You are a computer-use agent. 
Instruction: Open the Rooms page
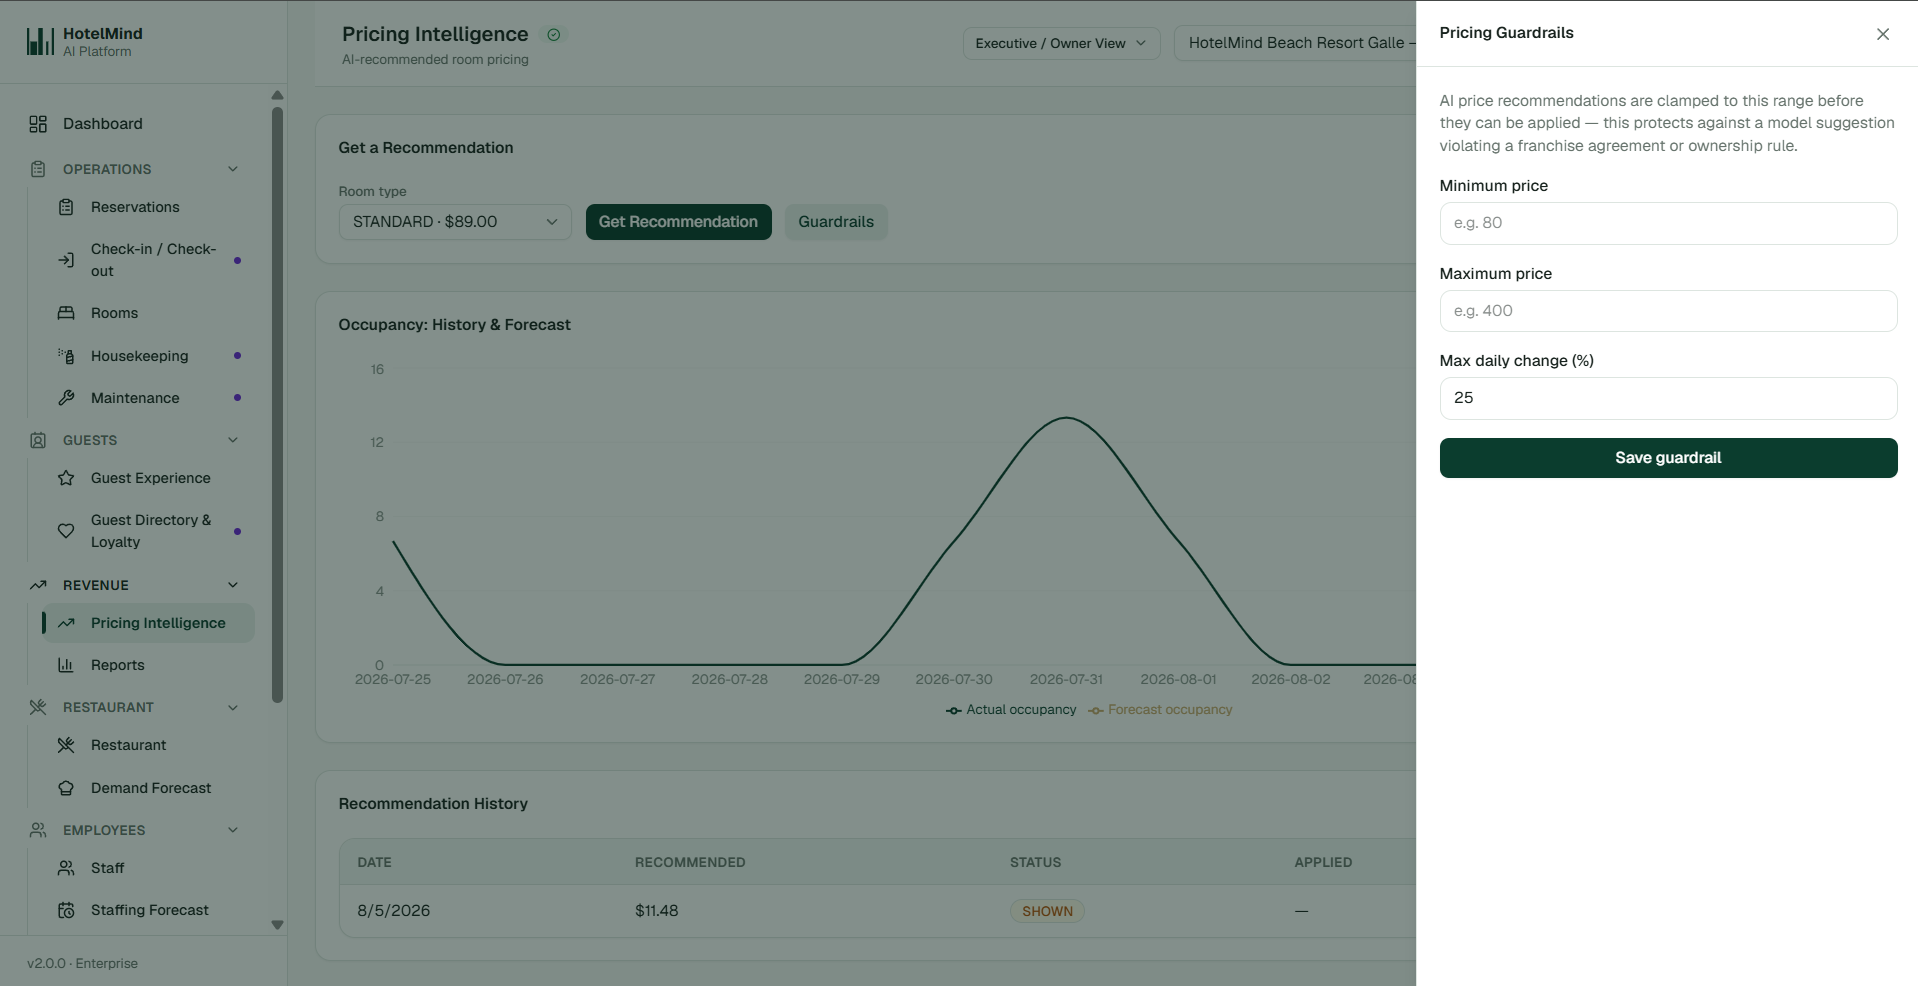pyautogui.click(x=150, y=313)
